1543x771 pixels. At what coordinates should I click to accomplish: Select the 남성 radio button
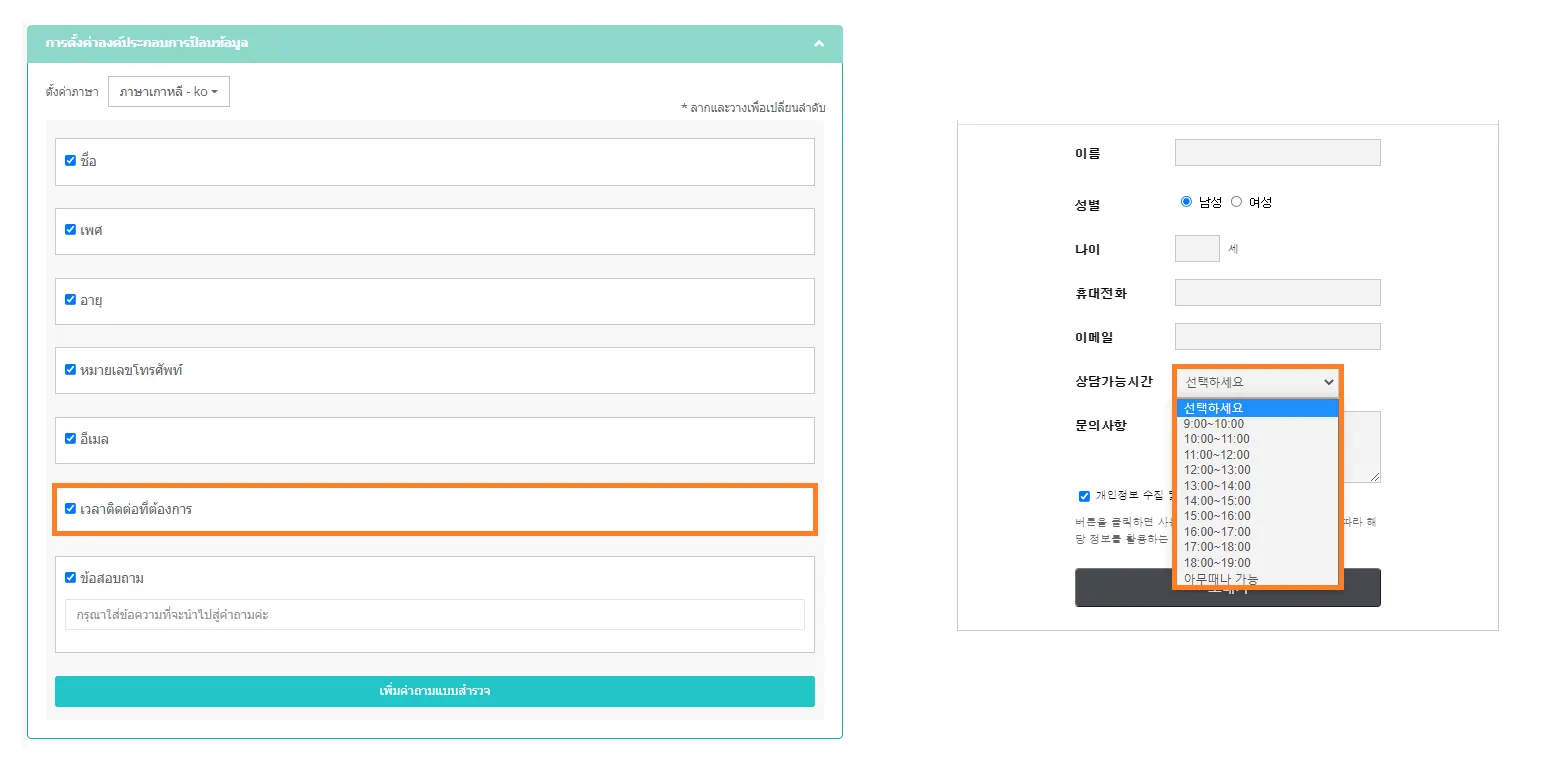coord(1187,201)
